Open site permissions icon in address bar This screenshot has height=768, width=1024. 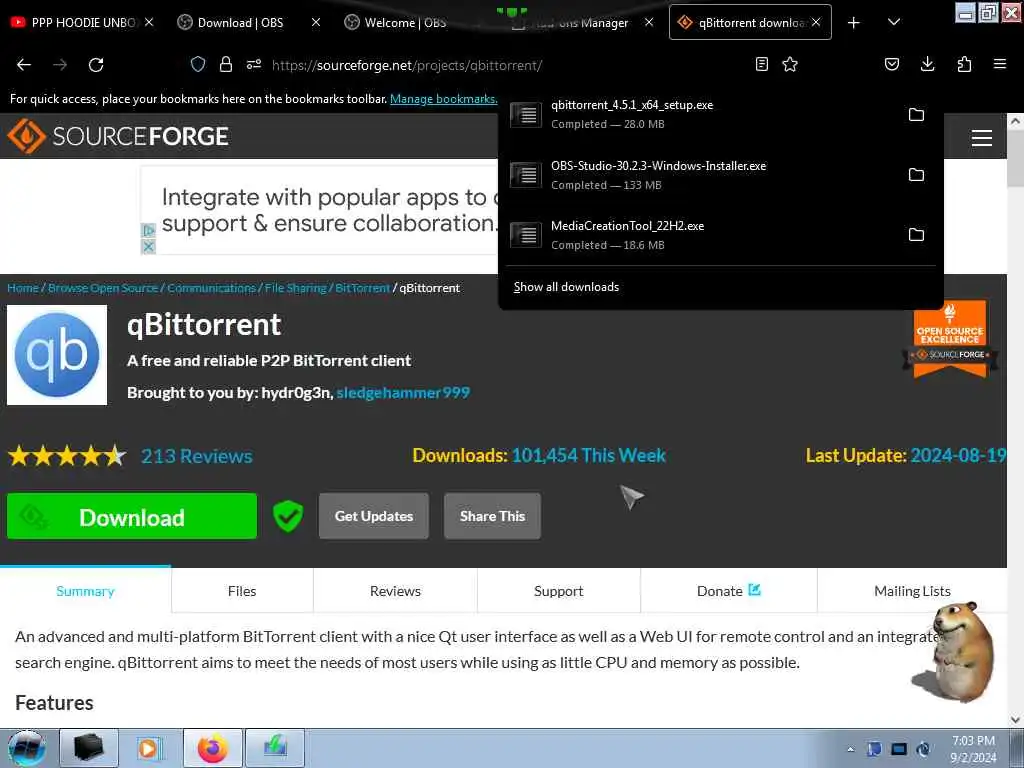point(254,64)
